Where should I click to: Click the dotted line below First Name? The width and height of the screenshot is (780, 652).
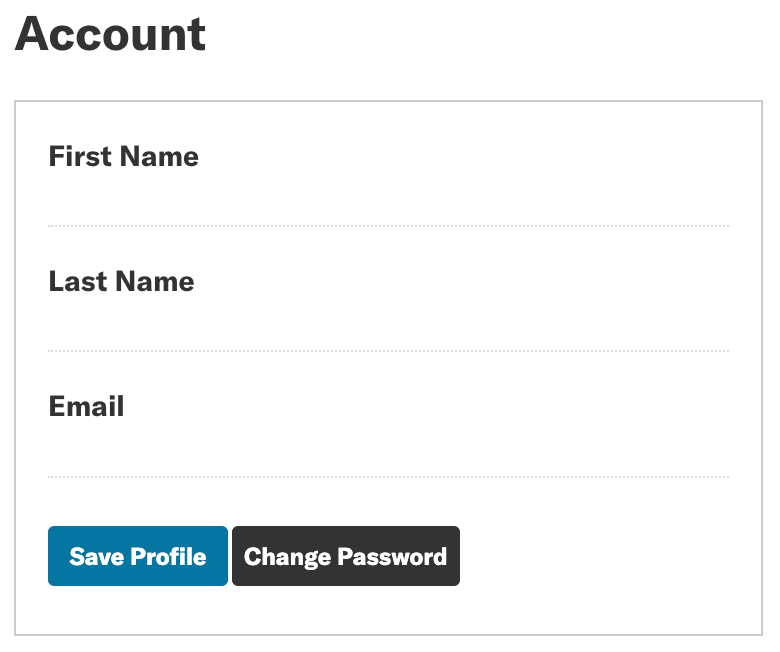point(388,226)
